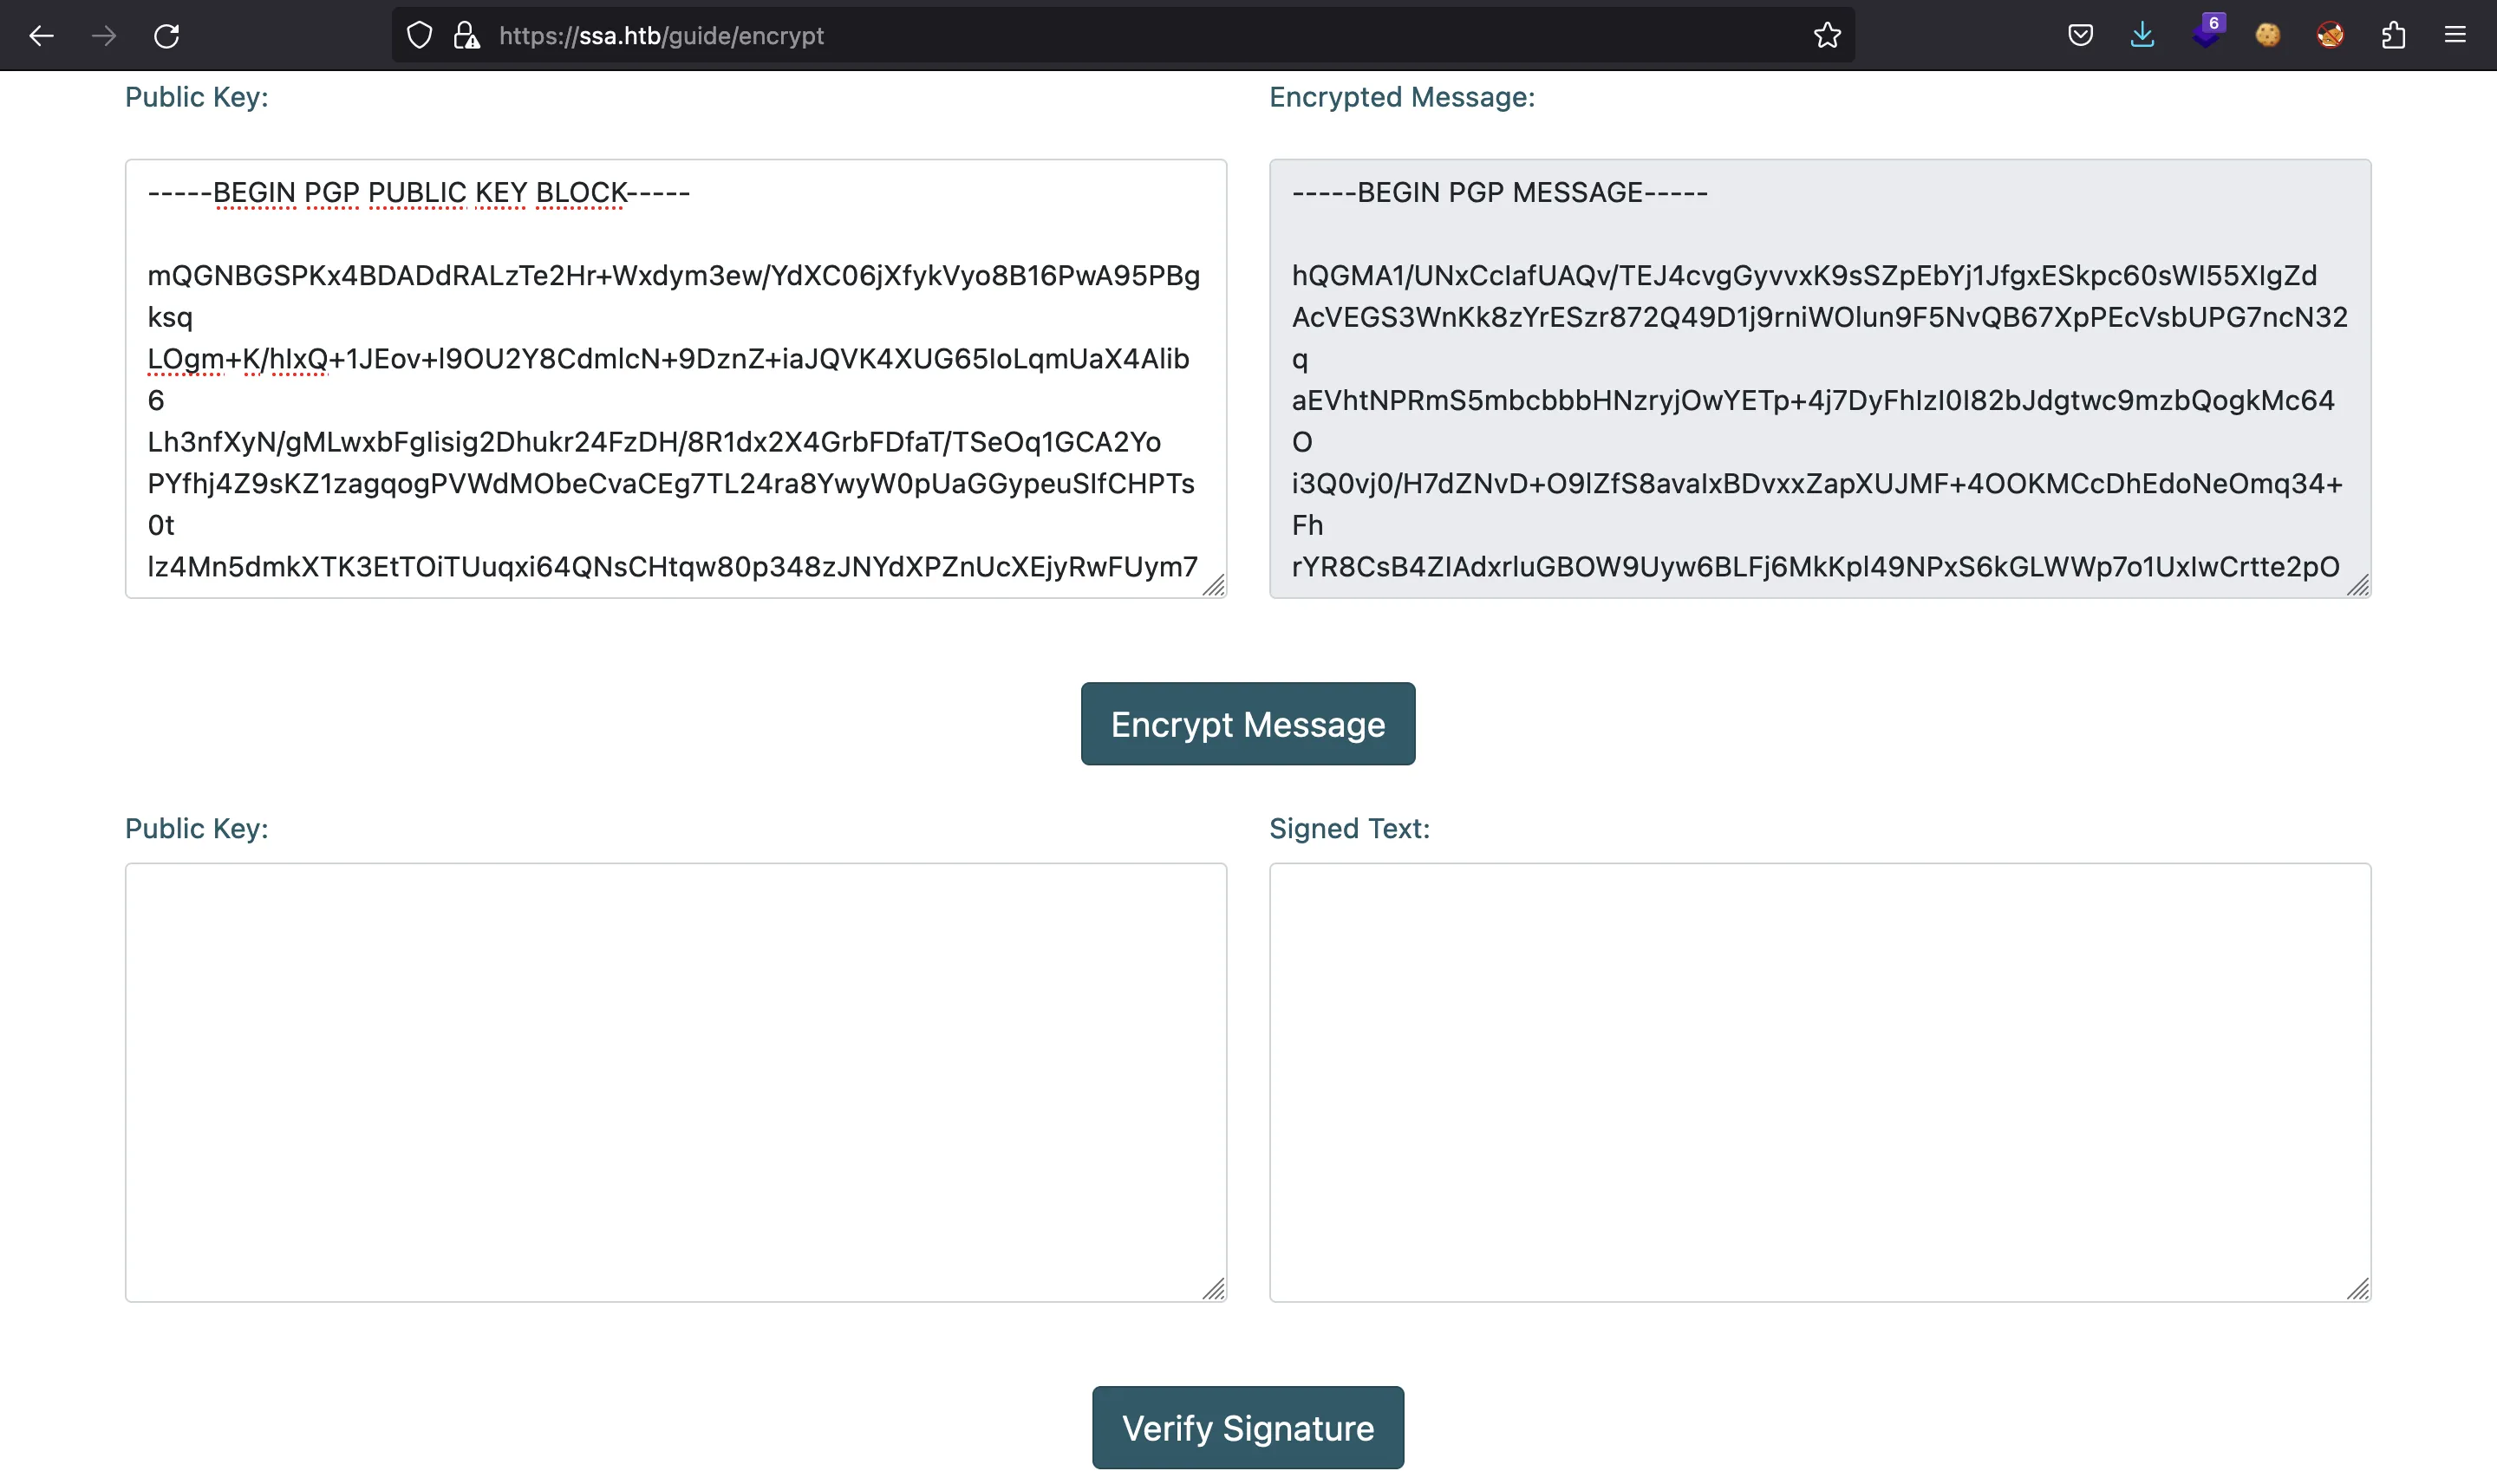Focus the empty lower Public Key textarea

tap(676, 1082)
